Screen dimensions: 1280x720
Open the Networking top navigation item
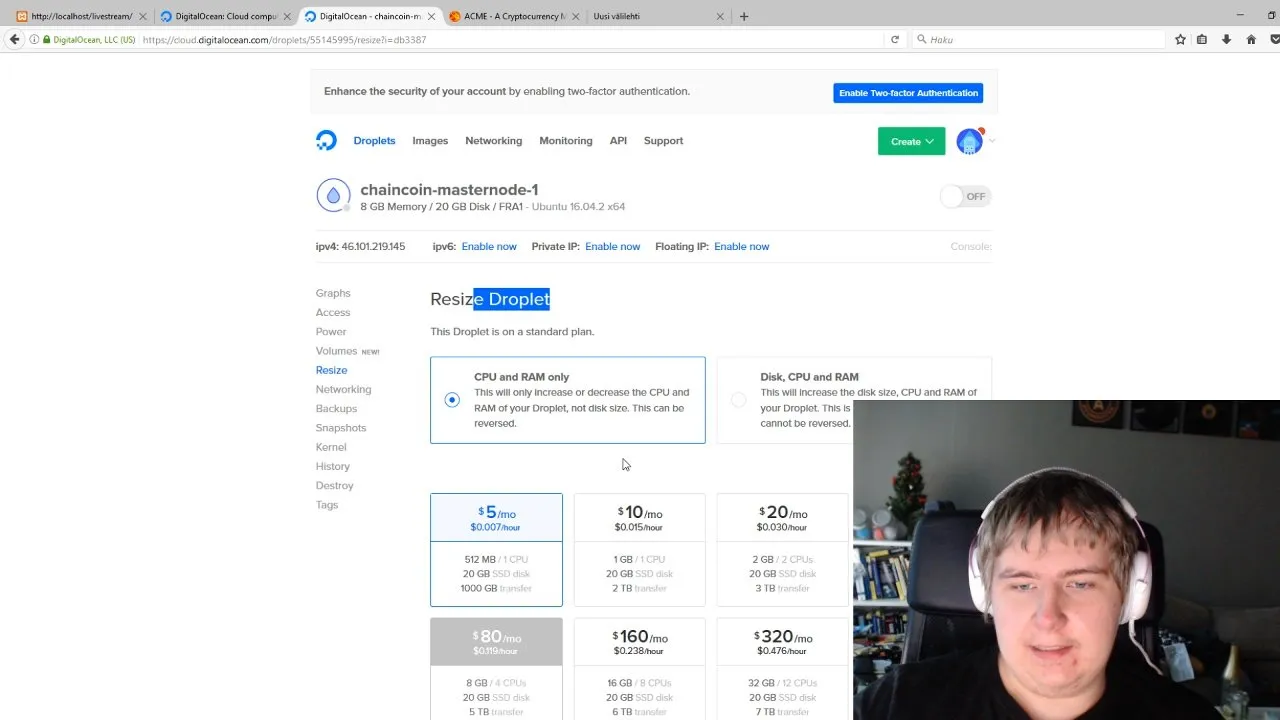493,141
